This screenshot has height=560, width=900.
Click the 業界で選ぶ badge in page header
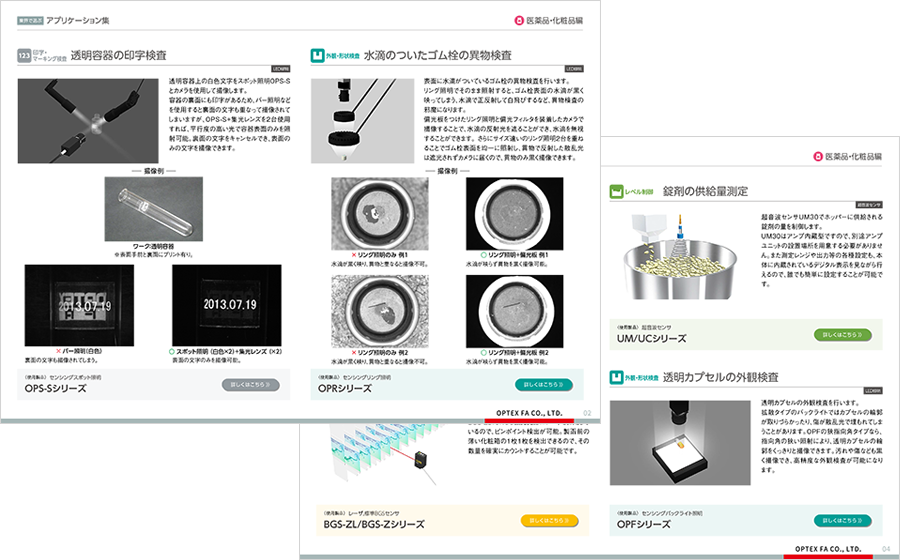(28, 19)
